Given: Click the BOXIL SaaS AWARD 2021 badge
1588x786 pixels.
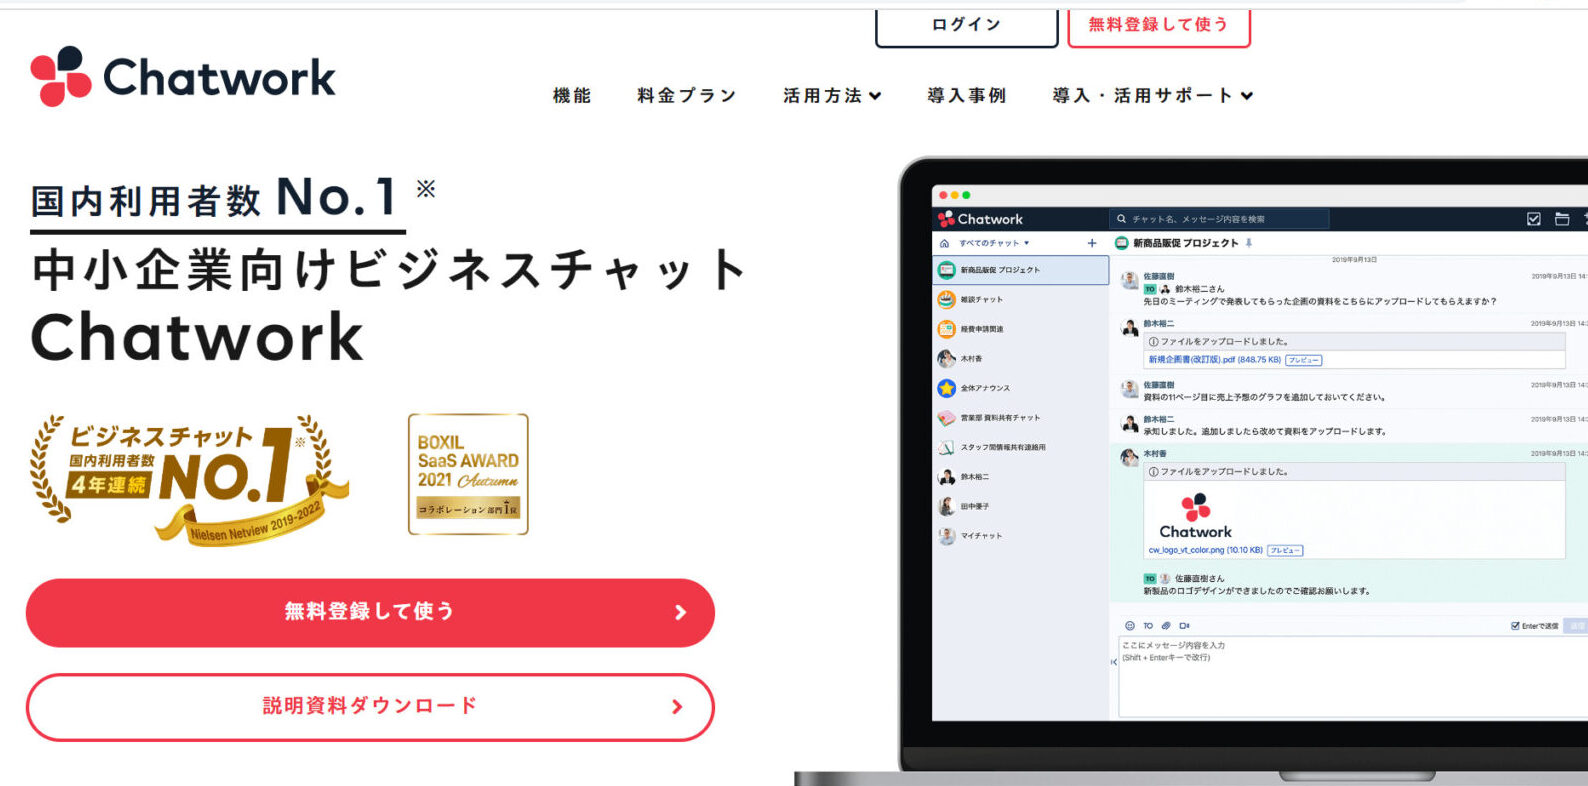Looking at the screenshot, I should click(468, 474).
